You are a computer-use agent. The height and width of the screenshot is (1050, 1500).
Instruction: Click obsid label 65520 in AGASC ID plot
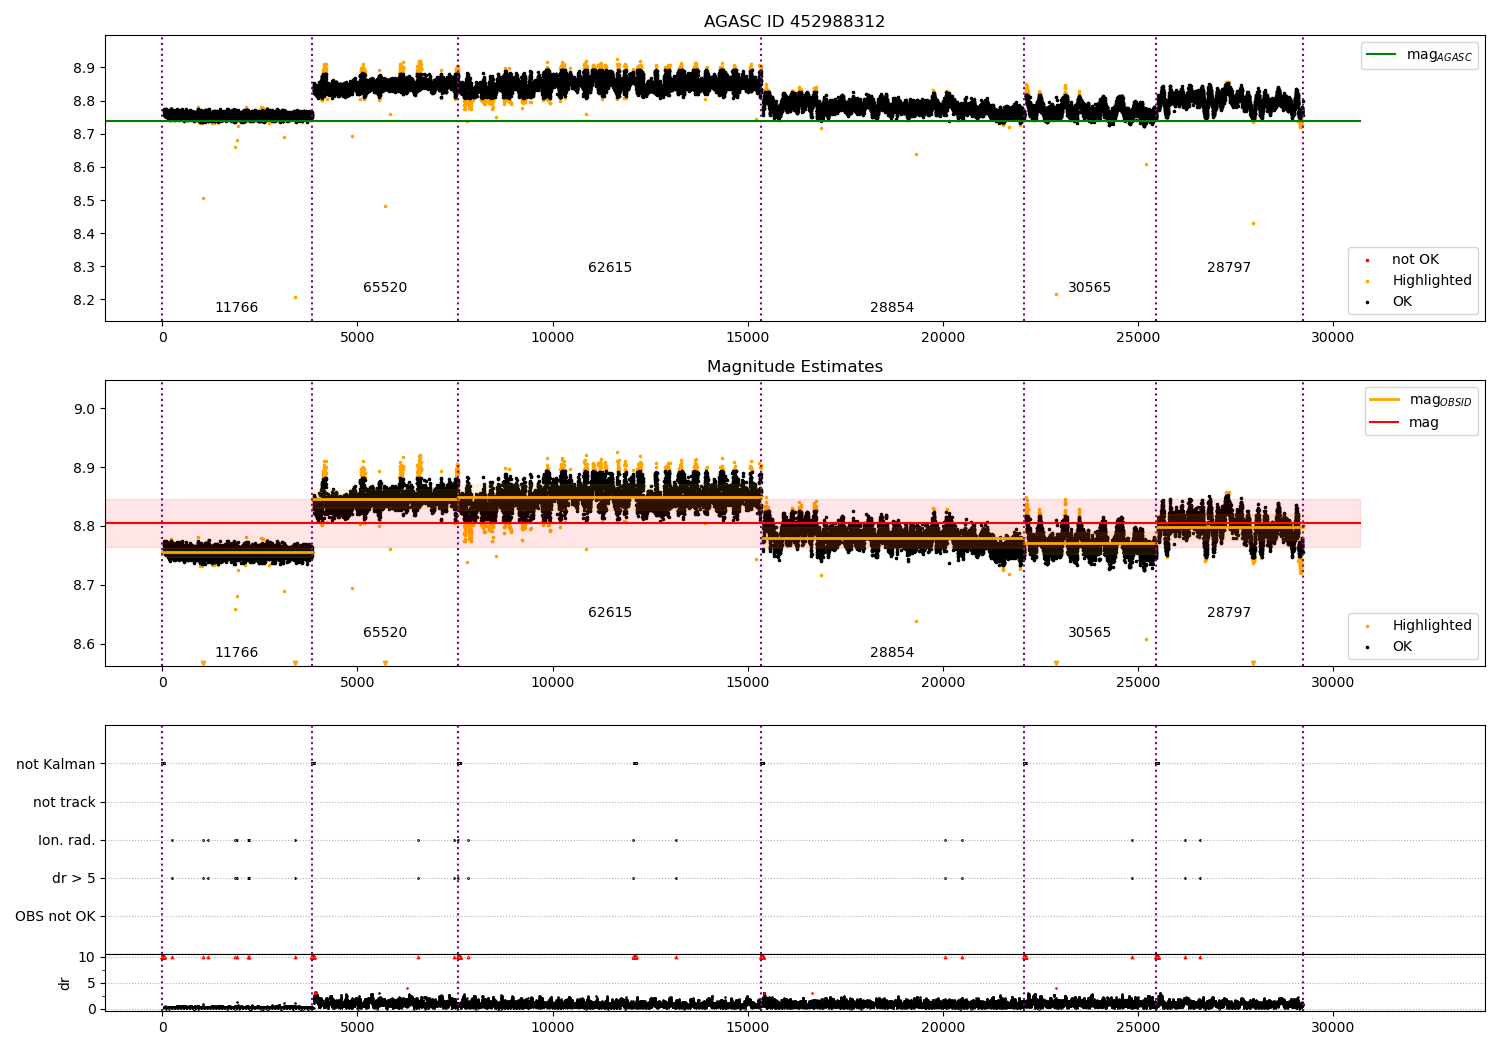click(385, 288)
